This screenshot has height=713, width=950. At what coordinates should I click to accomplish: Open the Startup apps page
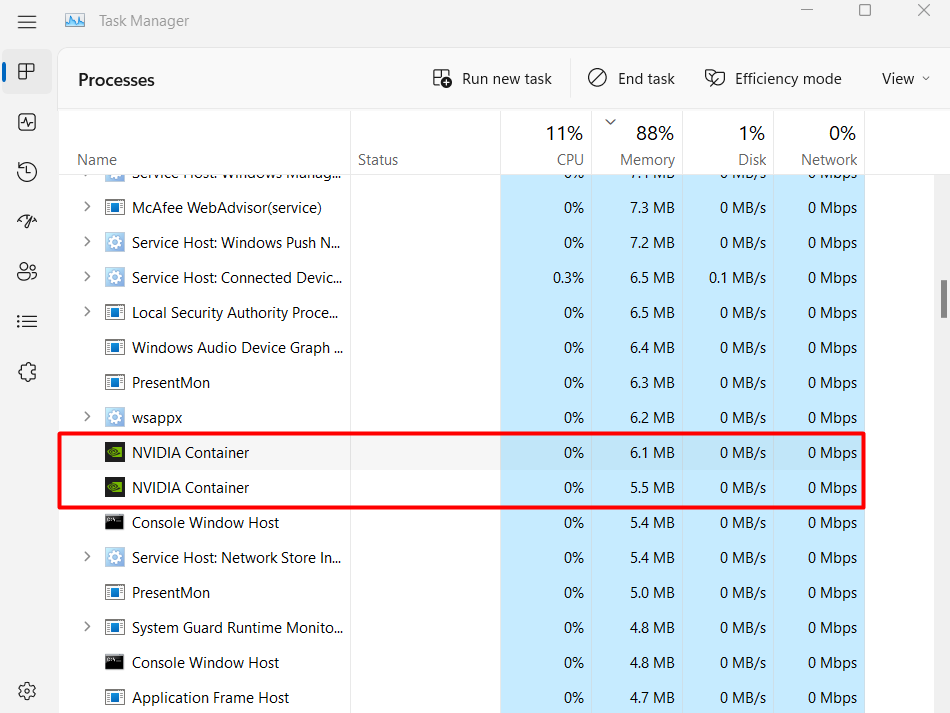tap(27, 221)
